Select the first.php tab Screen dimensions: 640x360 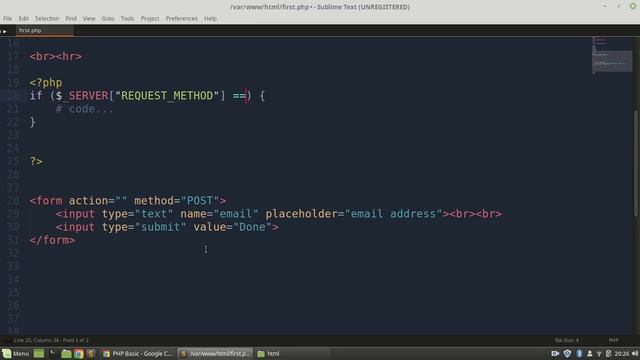coord(44,31)
